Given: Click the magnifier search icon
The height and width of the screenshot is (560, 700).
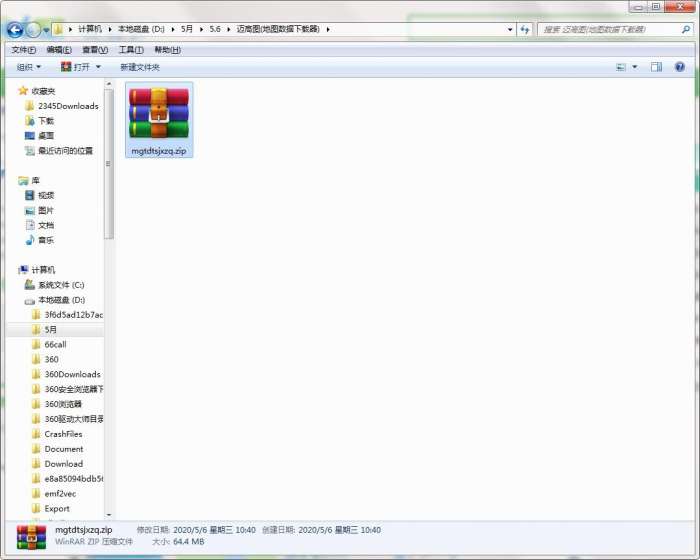Looking at the screenshot, I should click(x=686, y=29).
